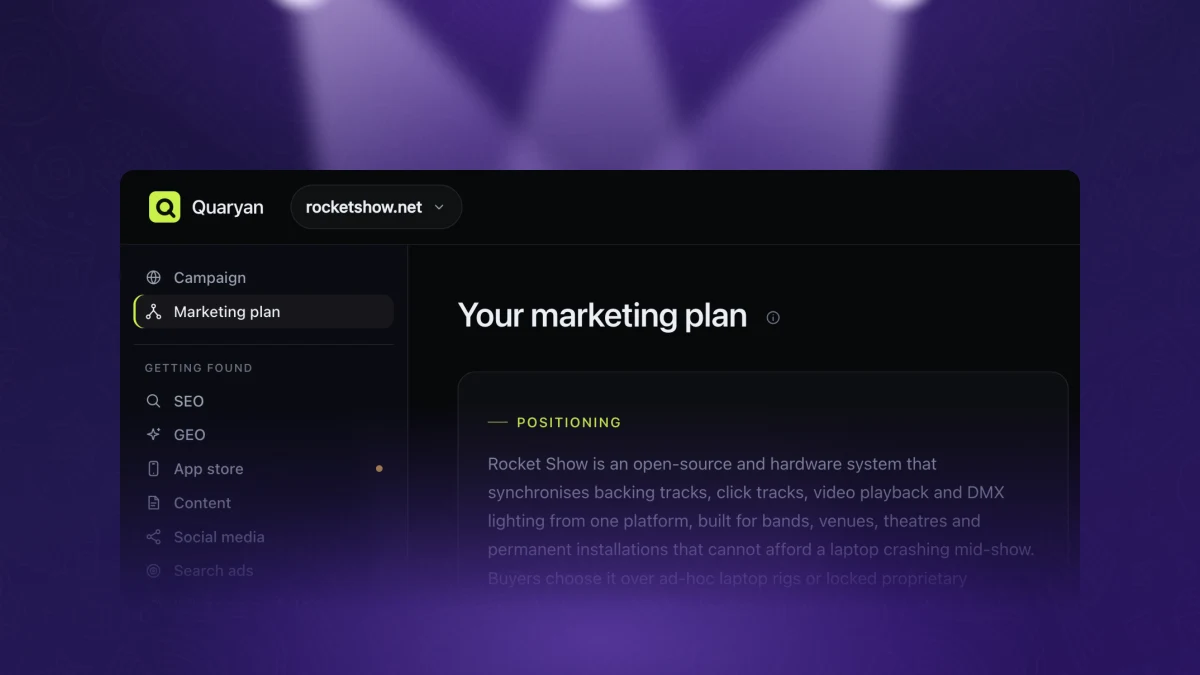Click the Quaryan logo icon

click(x=164, y=207)
